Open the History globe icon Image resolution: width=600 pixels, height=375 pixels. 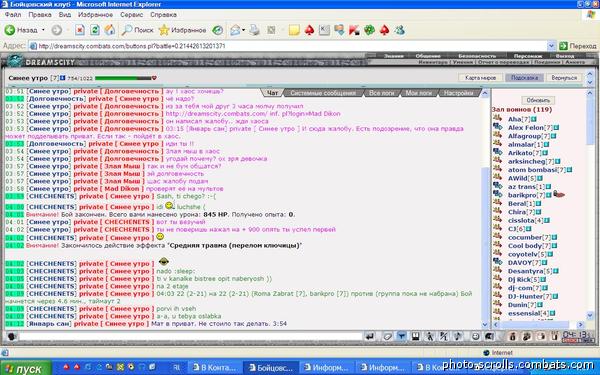217,30
